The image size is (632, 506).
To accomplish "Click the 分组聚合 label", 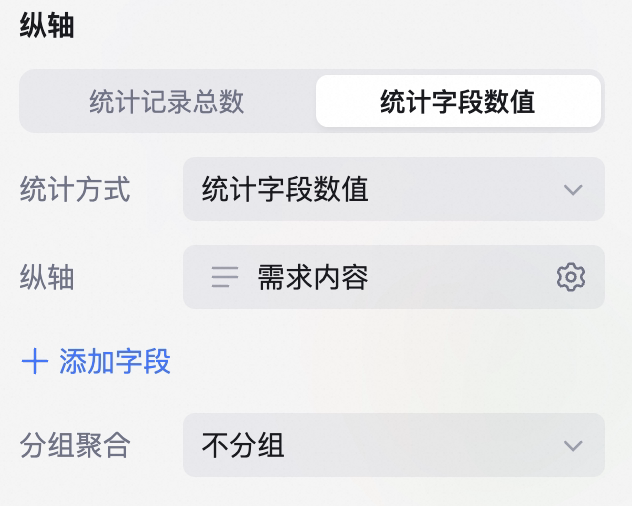I will click(75, 445).
